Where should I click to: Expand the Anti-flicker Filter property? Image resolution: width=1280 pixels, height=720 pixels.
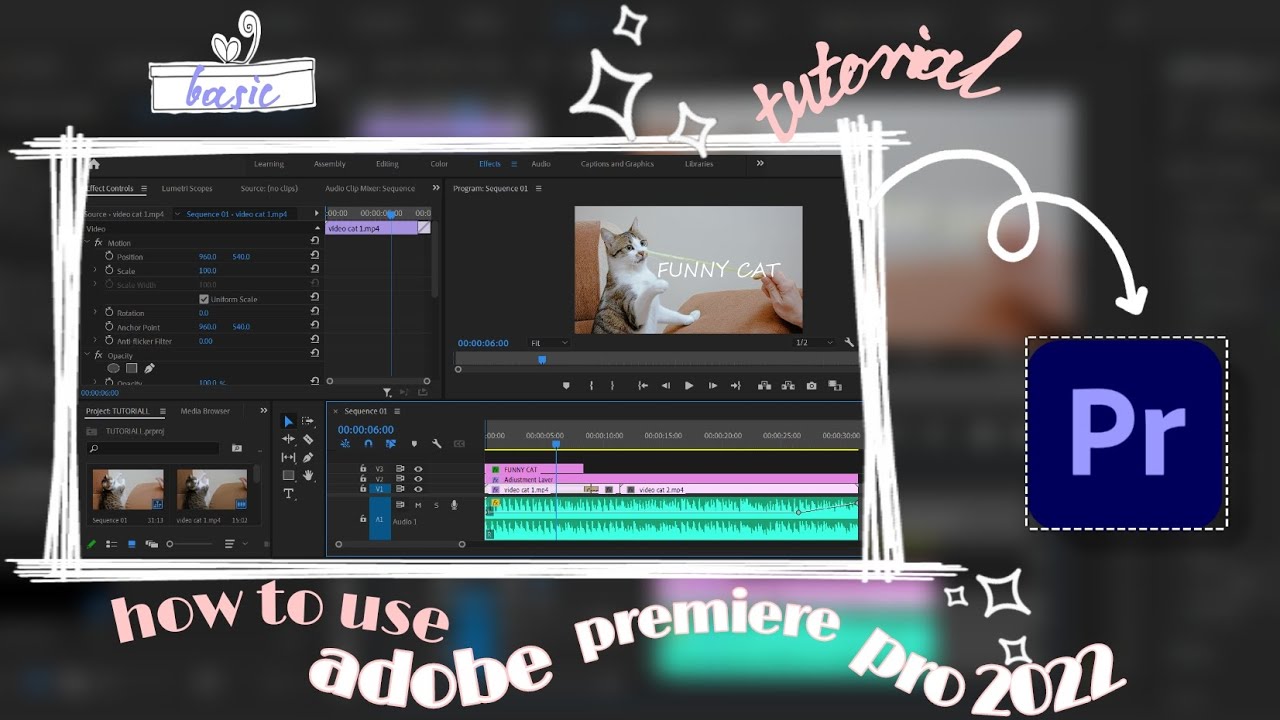[x=96, y=341]
